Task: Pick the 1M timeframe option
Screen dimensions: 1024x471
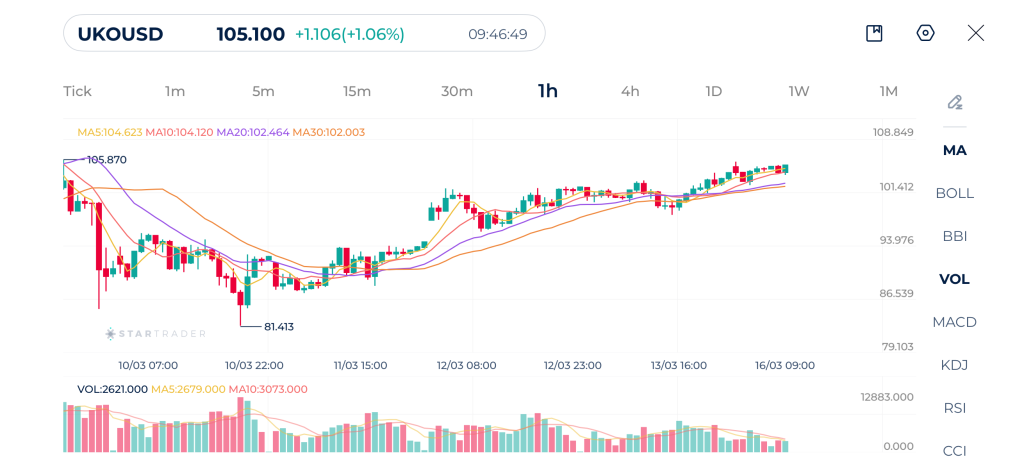Action: (x=888, y=91)
